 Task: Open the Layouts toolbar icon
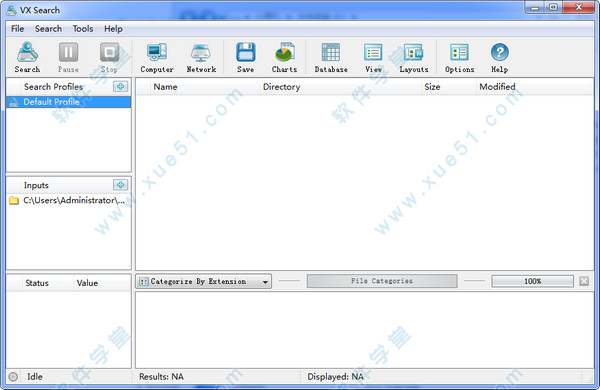coord(414,57)
